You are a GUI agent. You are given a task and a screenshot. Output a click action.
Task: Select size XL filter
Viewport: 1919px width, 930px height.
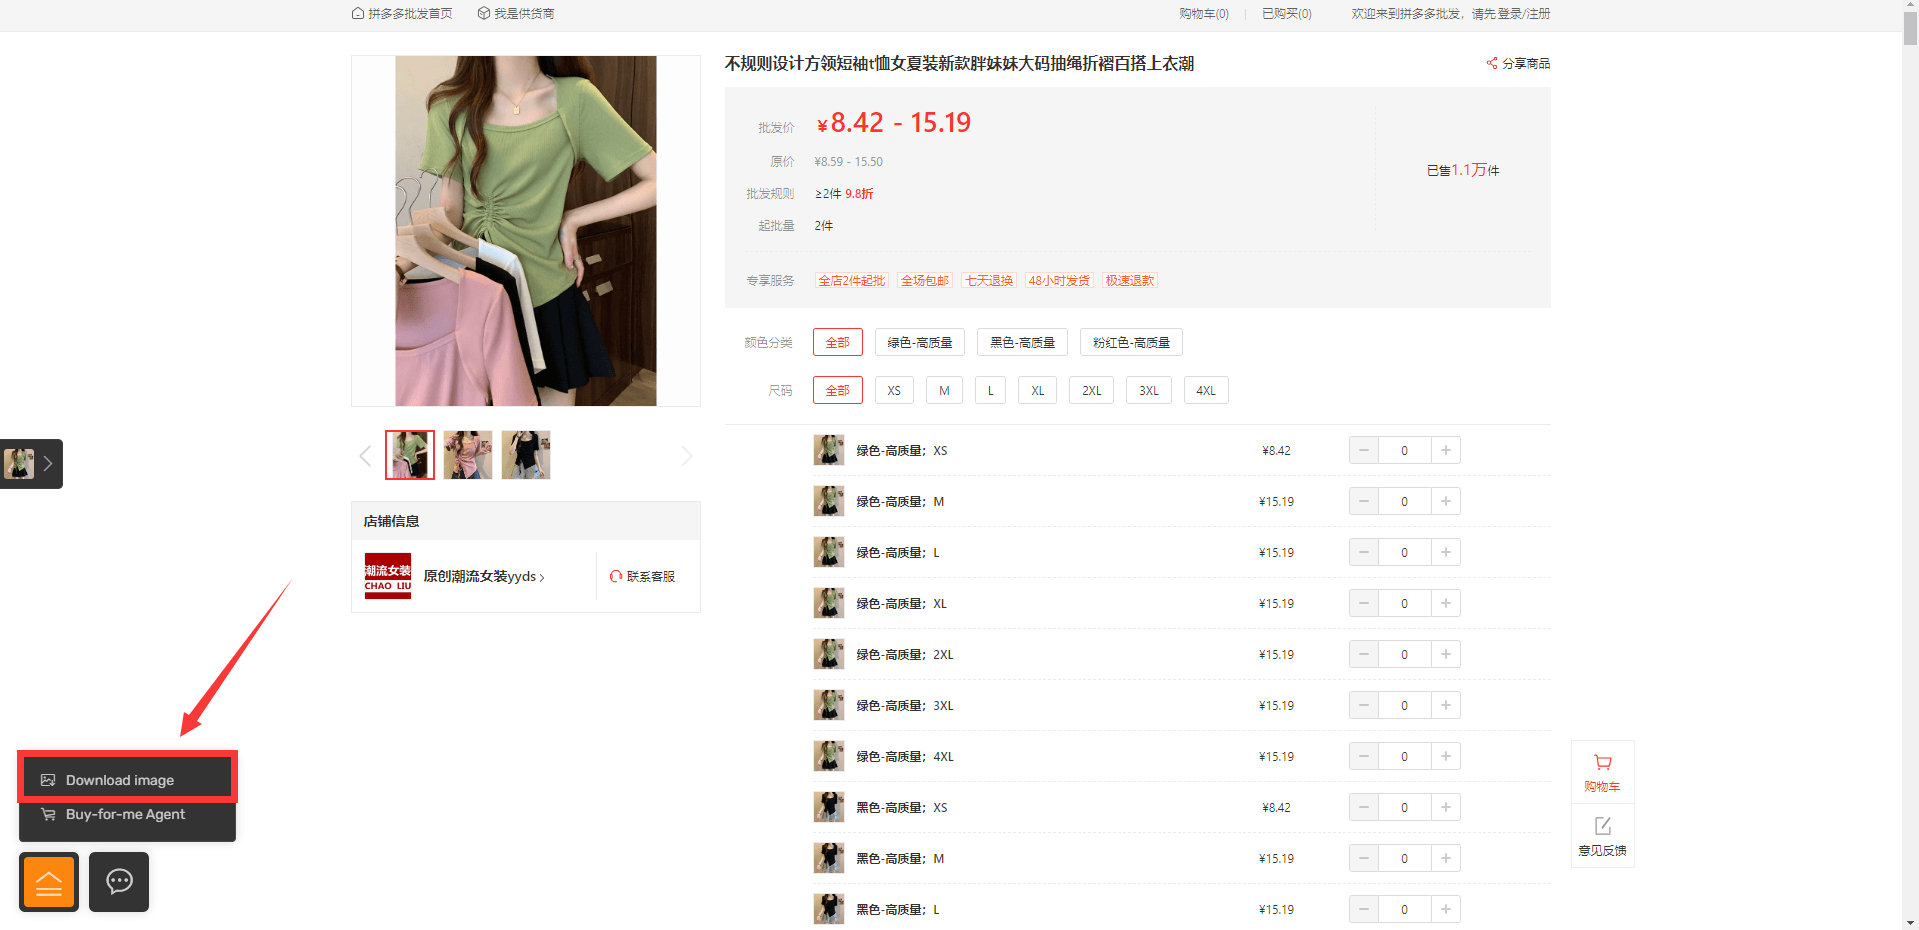(1037, 390)
